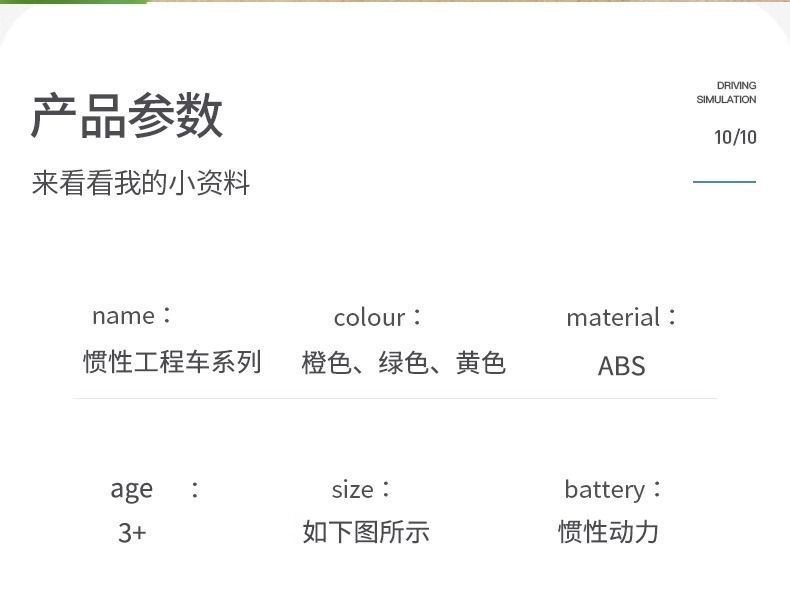The height and width of the screenshot is (592, 790).
Task: Click the 10/10 page indicator
Action: click(735, 138)
